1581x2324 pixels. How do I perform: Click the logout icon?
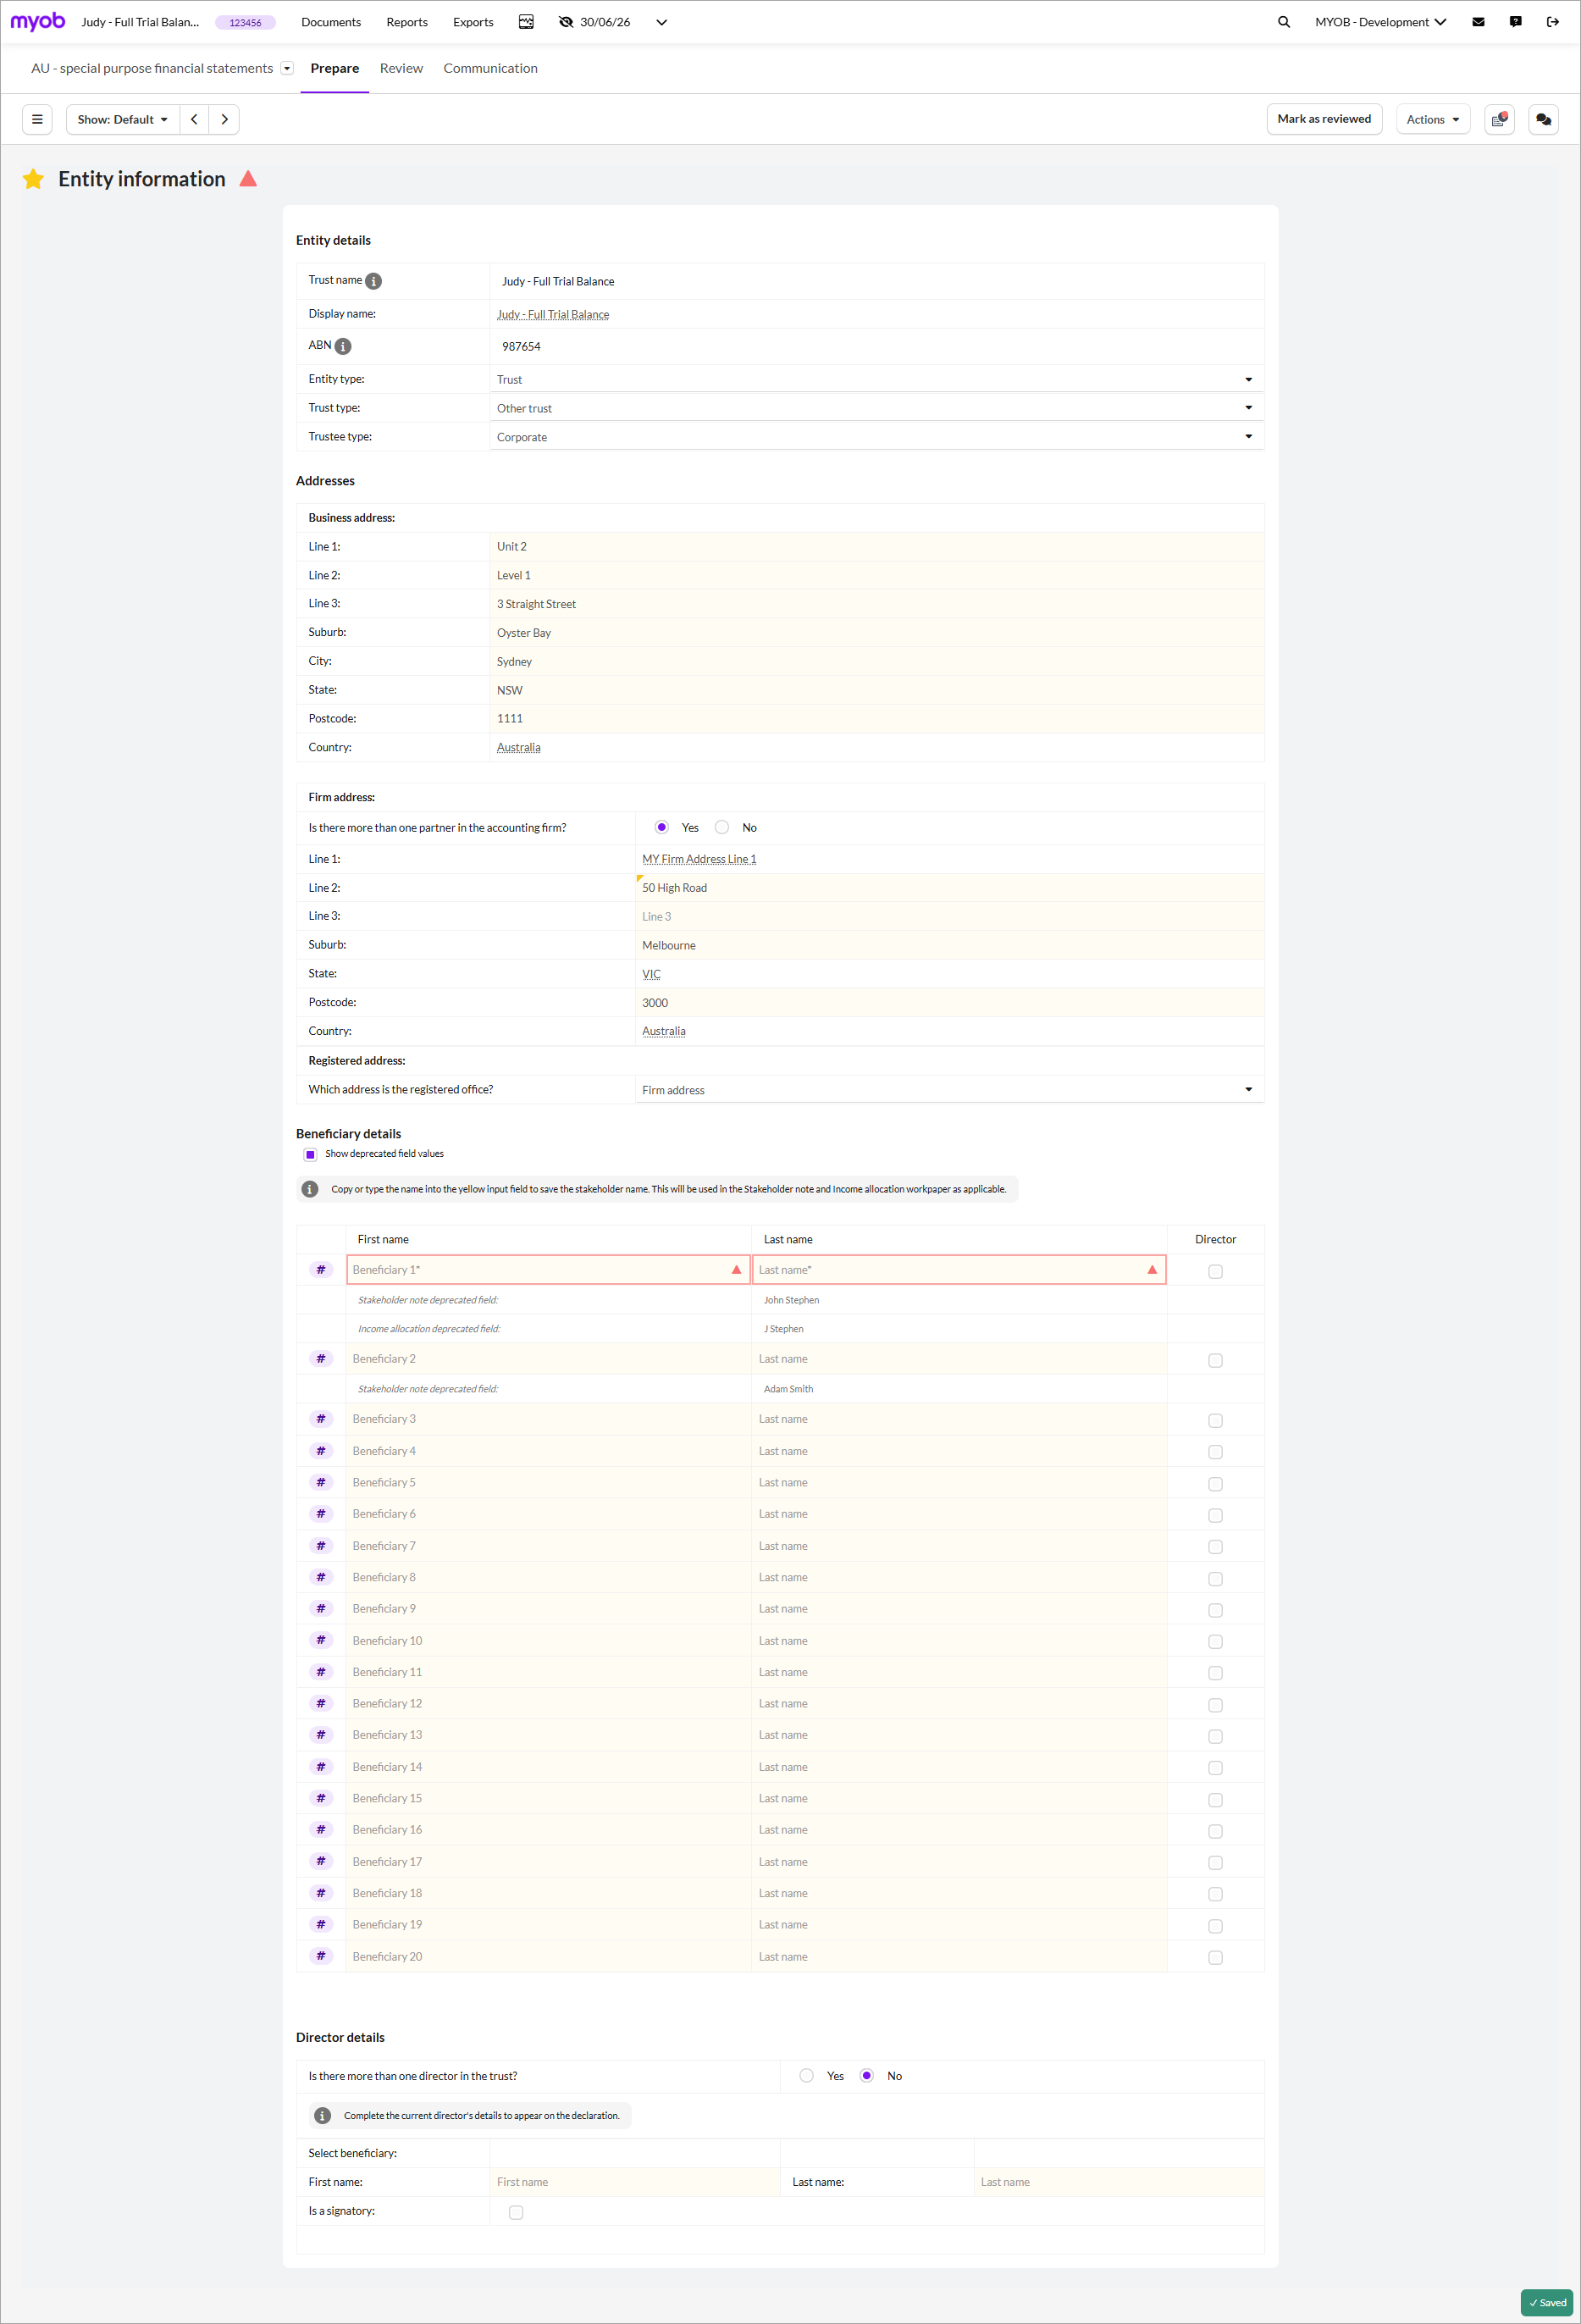1554,21
